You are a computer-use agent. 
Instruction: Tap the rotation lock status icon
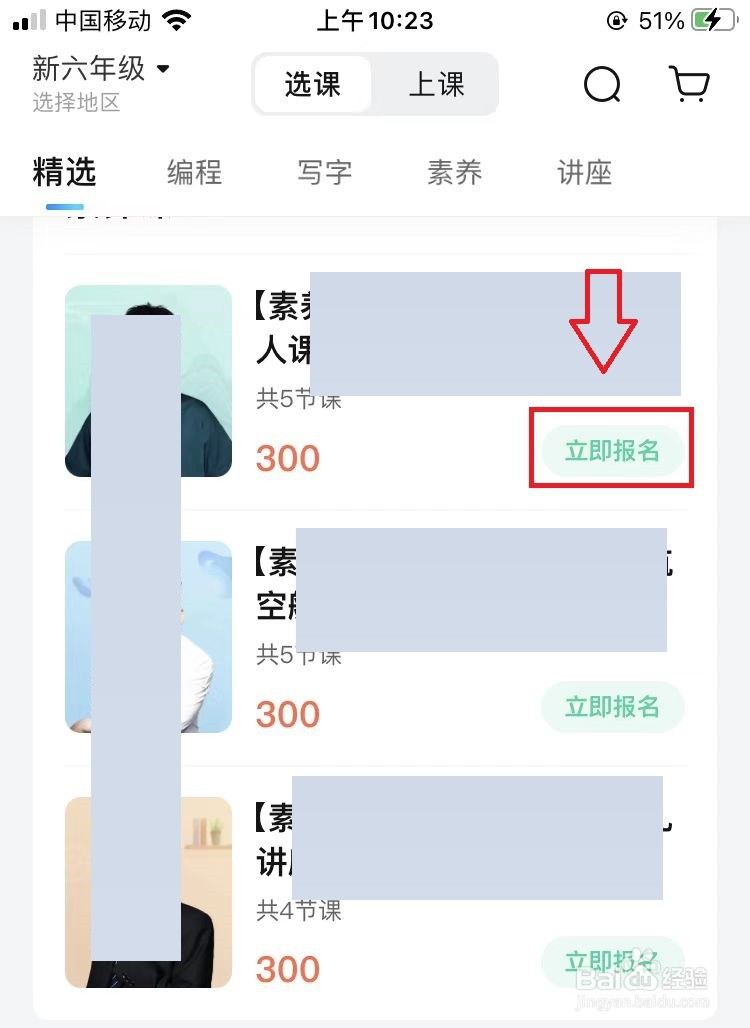coord(616,21)
